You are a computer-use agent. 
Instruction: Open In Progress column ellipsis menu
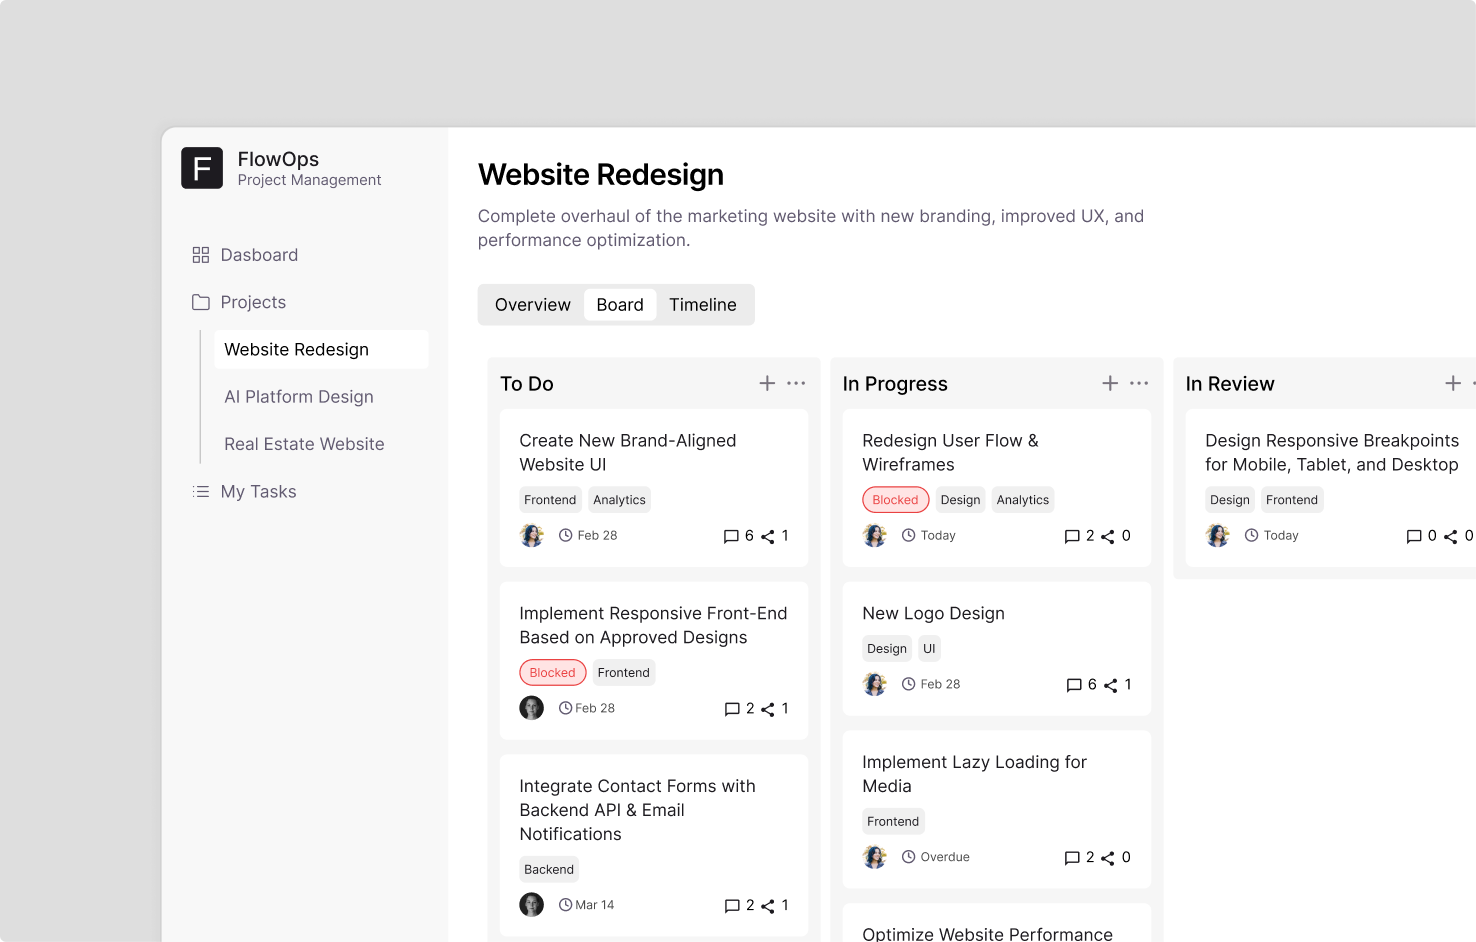(x=1139, y=383)
